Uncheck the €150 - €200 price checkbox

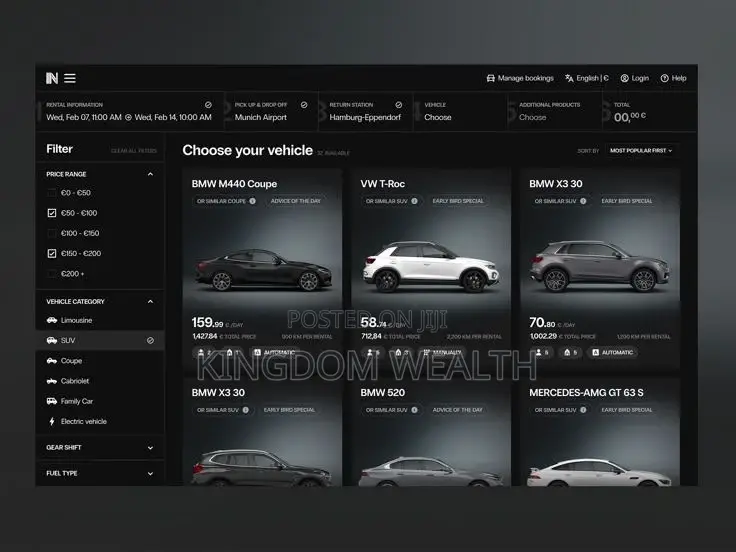[x=52, y=253]
